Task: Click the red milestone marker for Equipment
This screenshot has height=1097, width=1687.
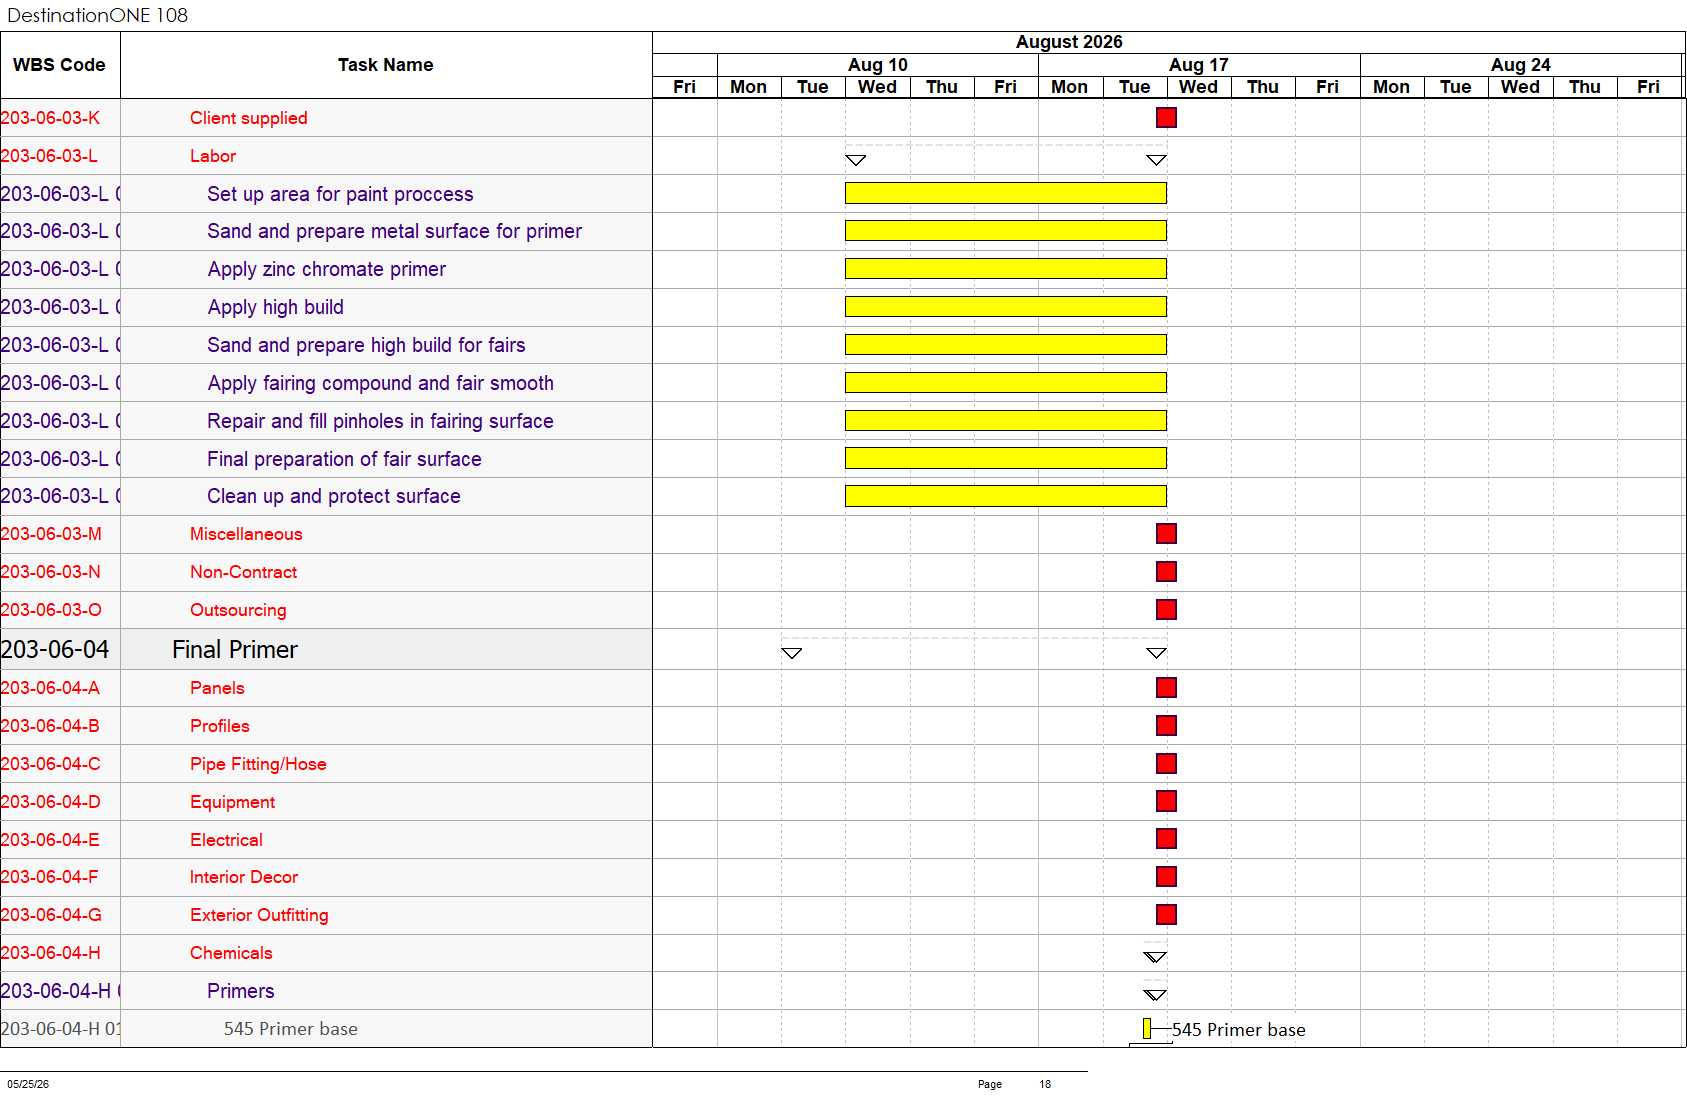Action: pyautogui.click(x=1166, y=802)
